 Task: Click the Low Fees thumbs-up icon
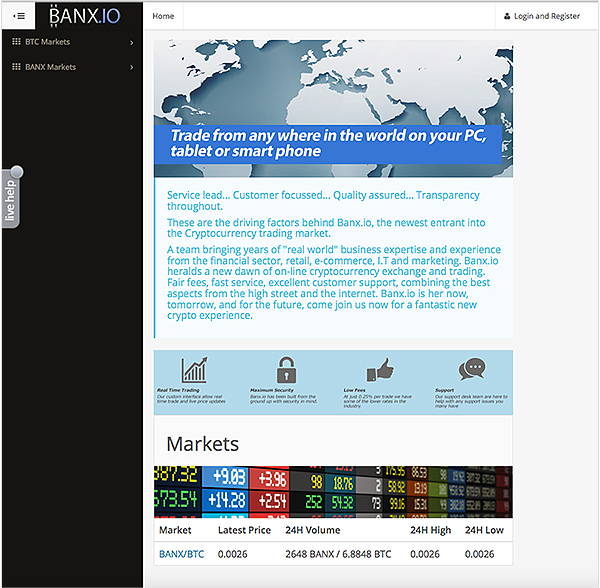click(379, 368)
